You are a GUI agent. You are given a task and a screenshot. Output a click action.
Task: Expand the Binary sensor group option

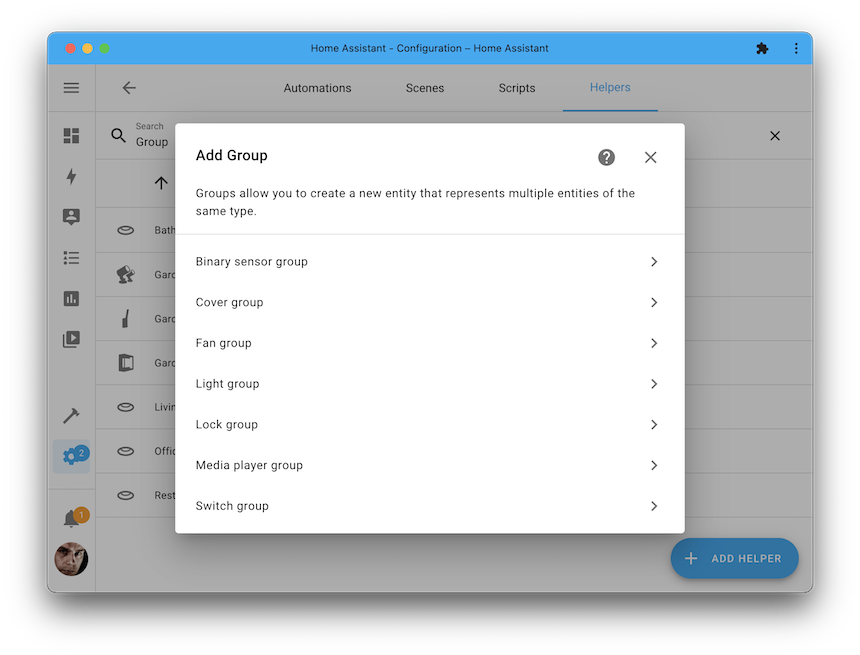click(x=427, y=261)
